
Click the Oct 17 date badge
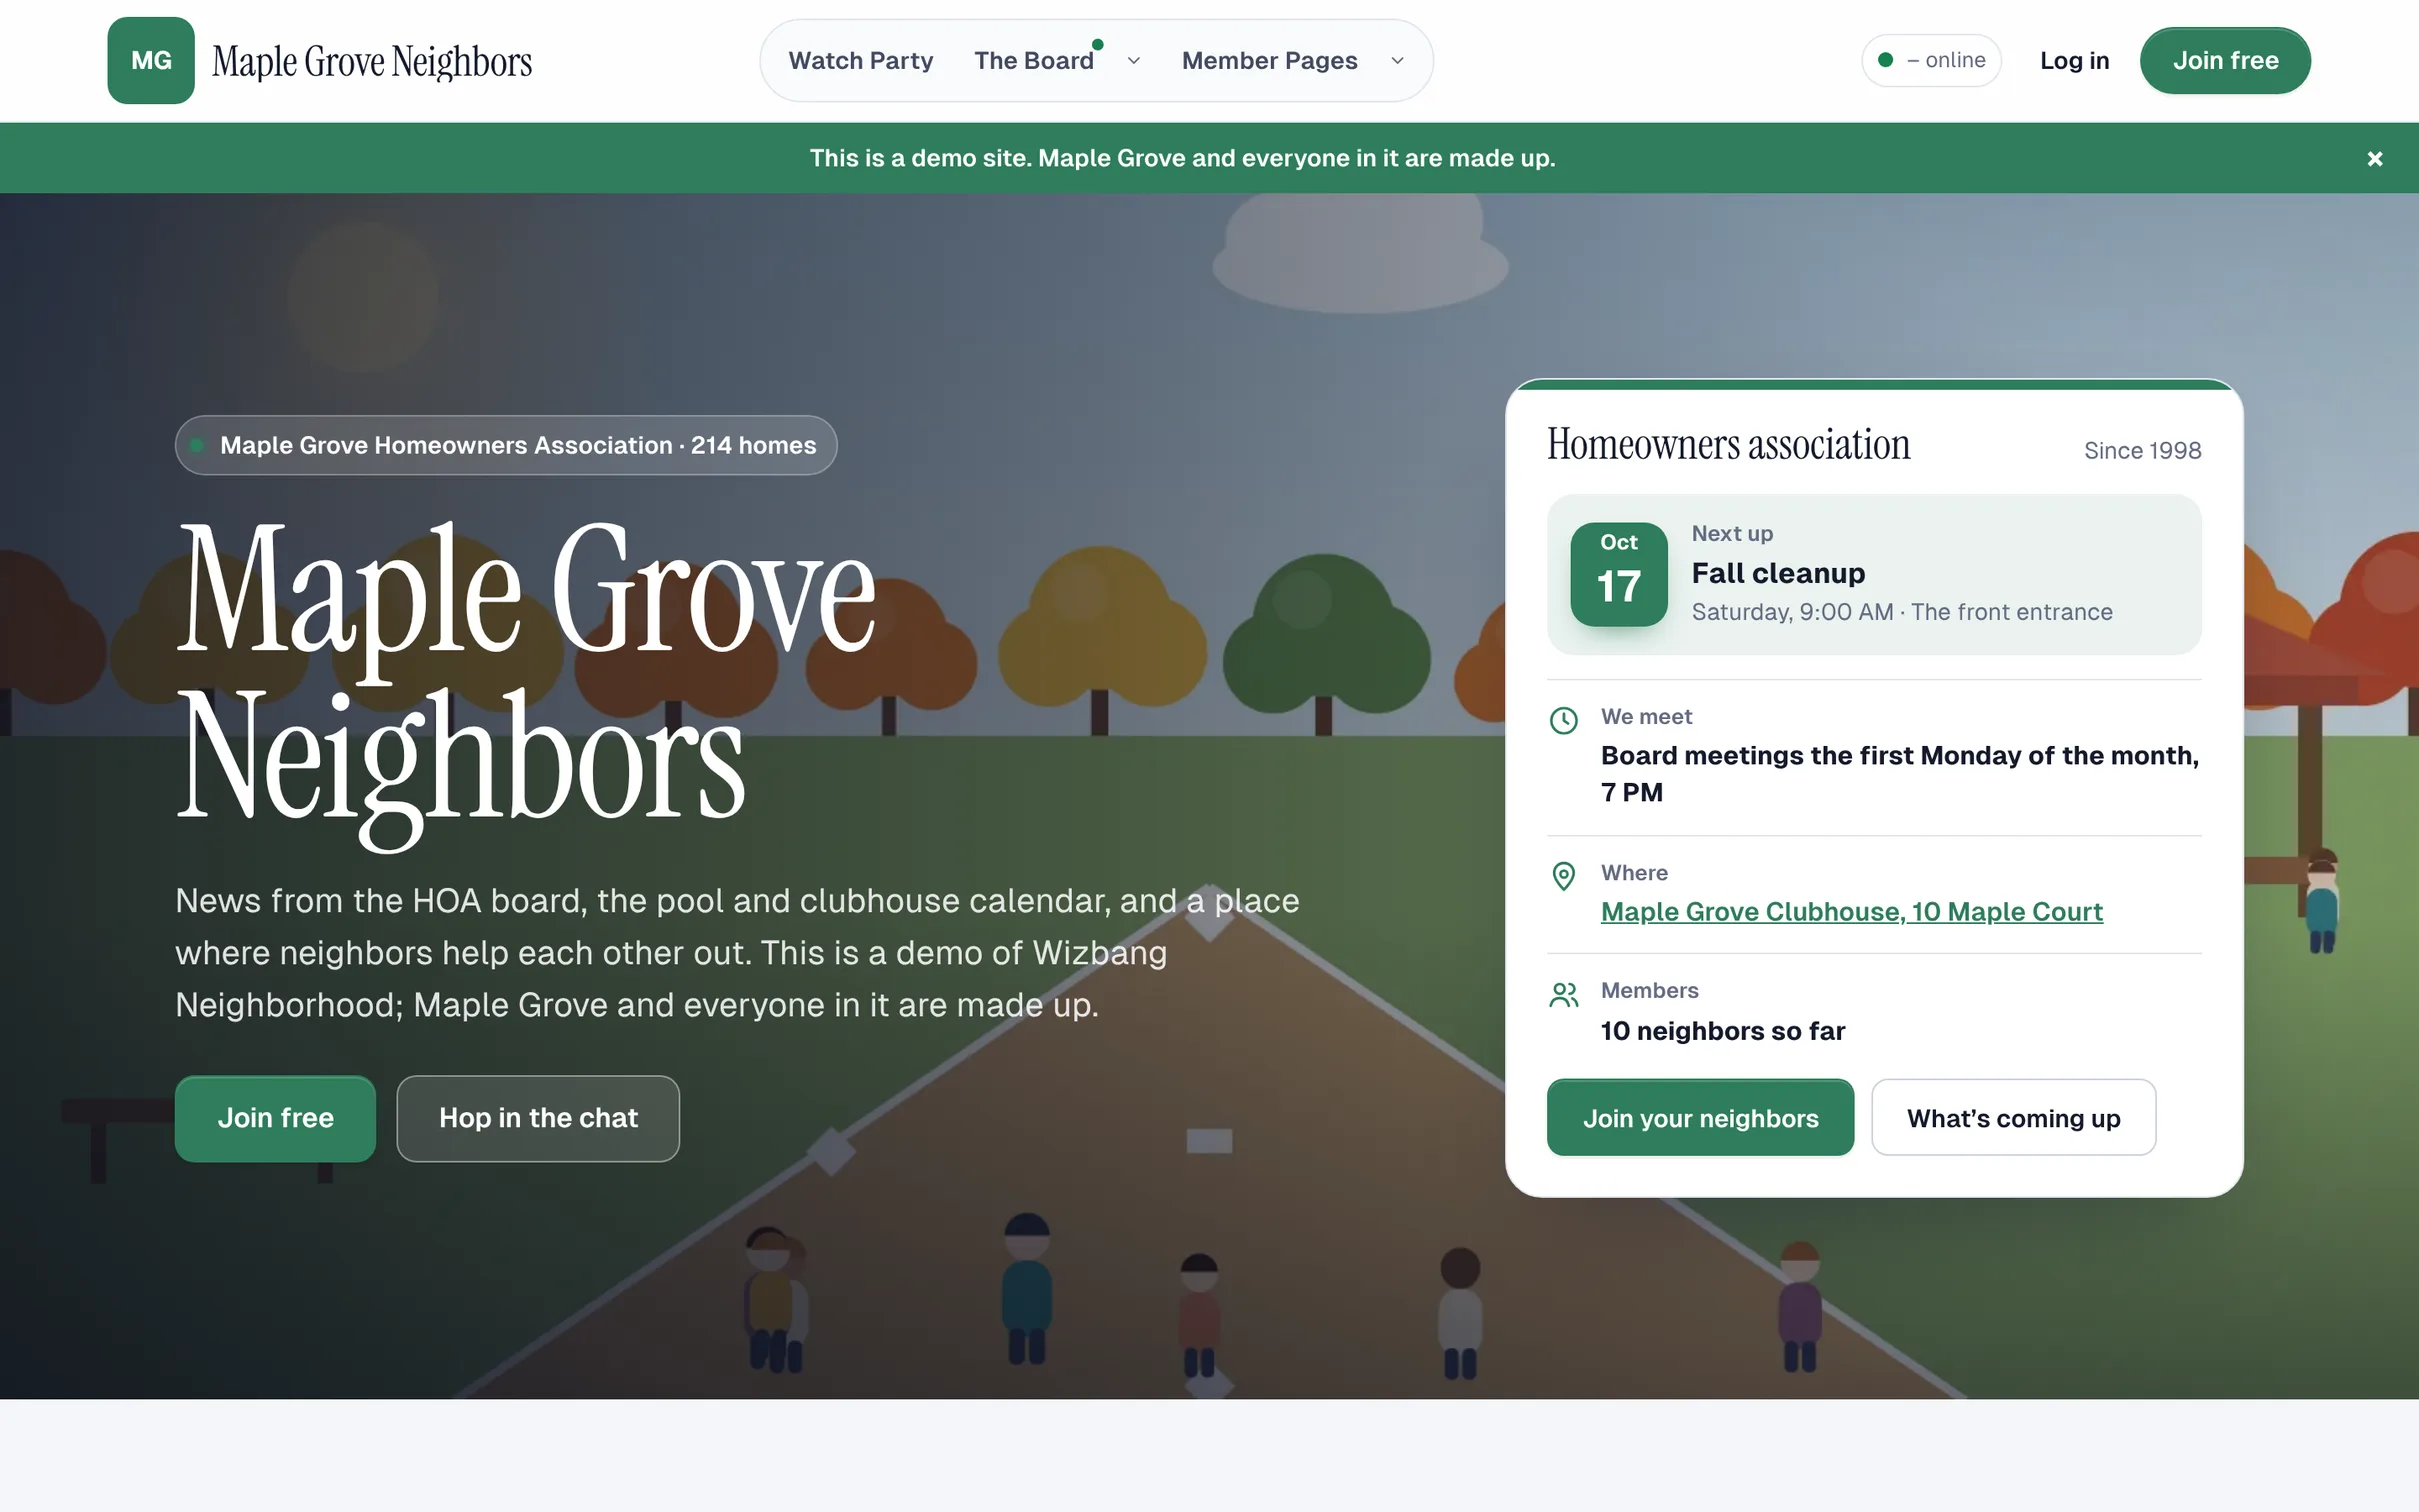tap(1619, 574)
